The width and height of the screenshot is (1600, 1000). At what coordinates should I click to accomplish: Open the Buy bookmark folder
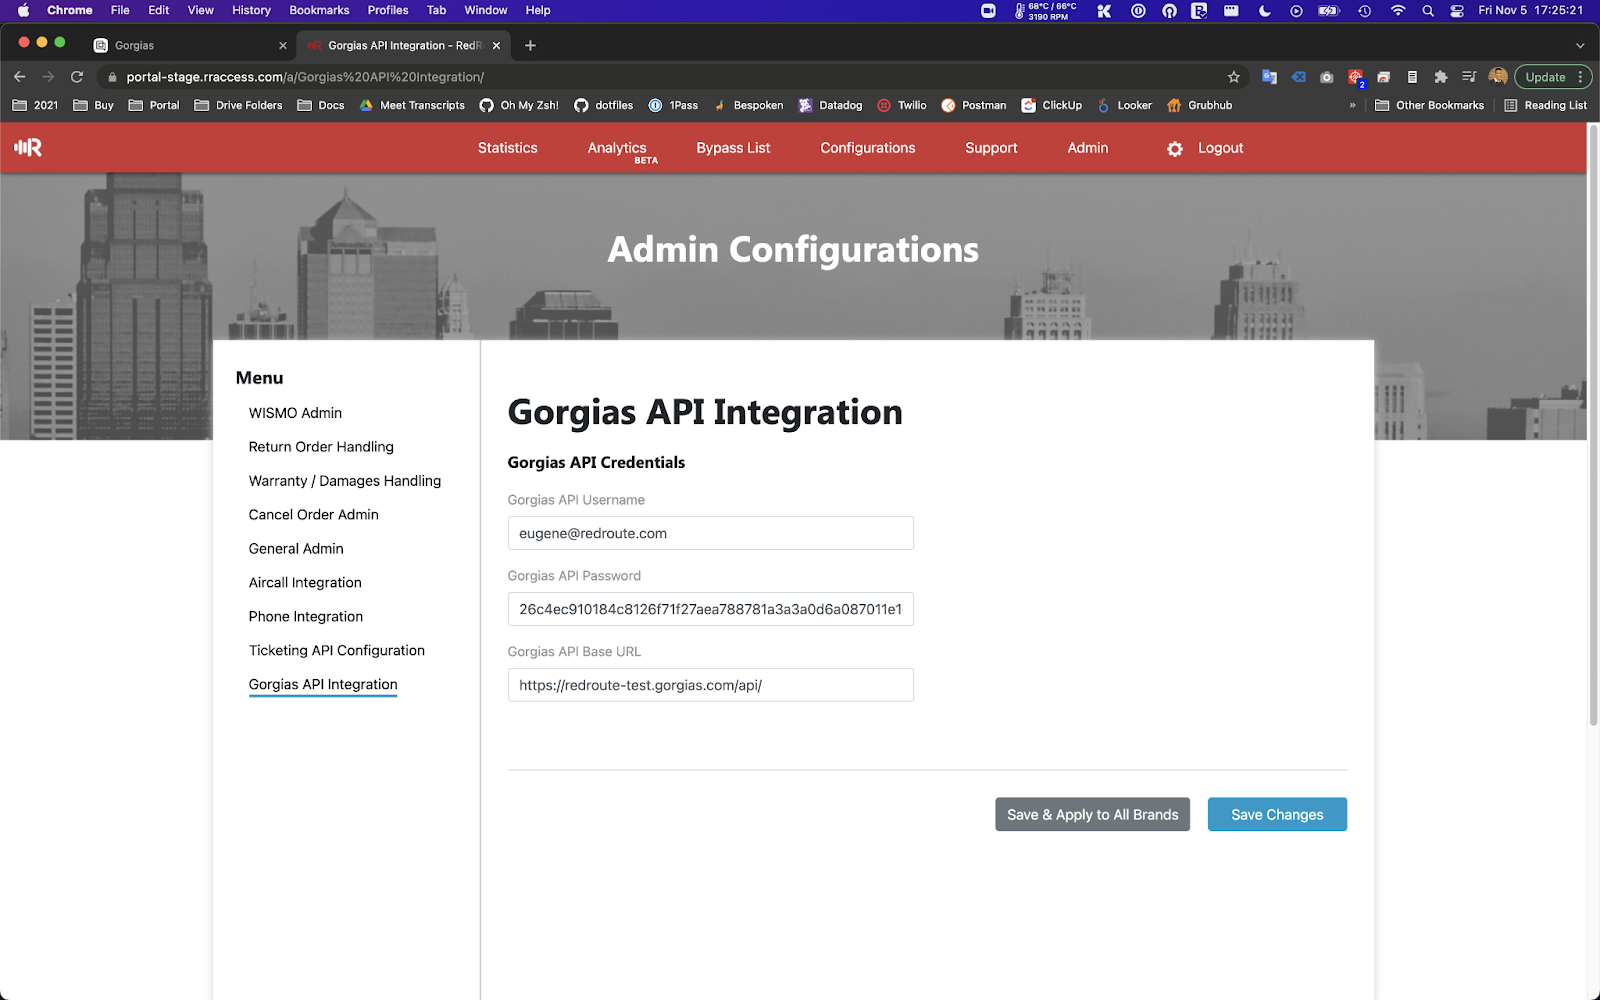(94, 105)
